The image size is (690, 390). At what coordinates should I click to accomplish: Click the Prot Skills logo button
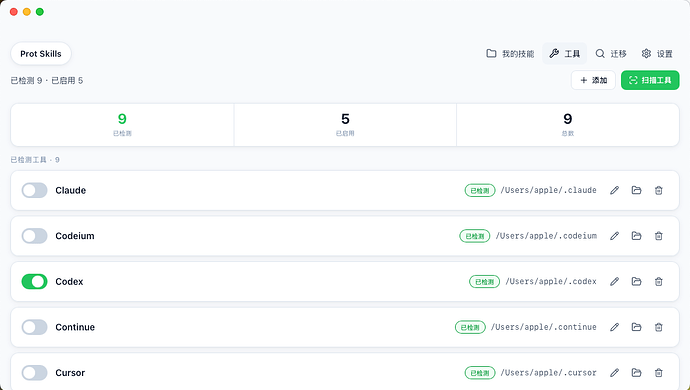click(41, 54)
